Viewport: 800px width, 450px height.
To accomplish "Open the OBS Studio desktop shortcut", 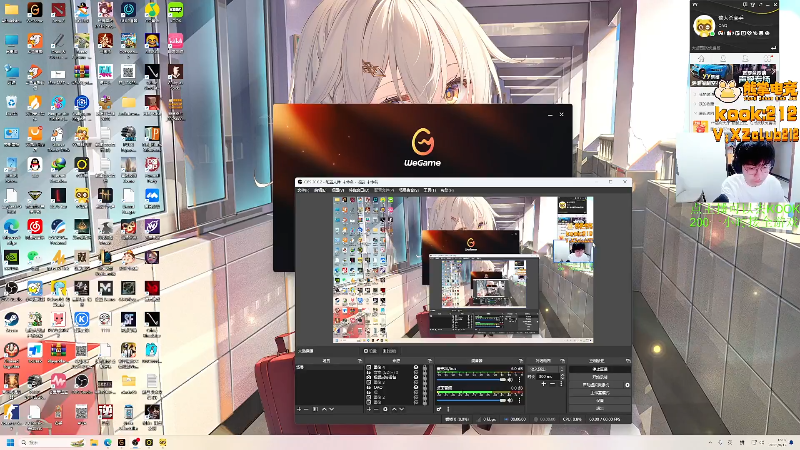I will [11, 289].
